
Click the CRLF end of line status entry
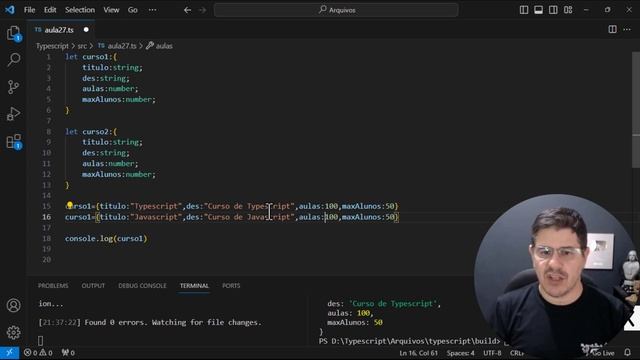[516, 353]
